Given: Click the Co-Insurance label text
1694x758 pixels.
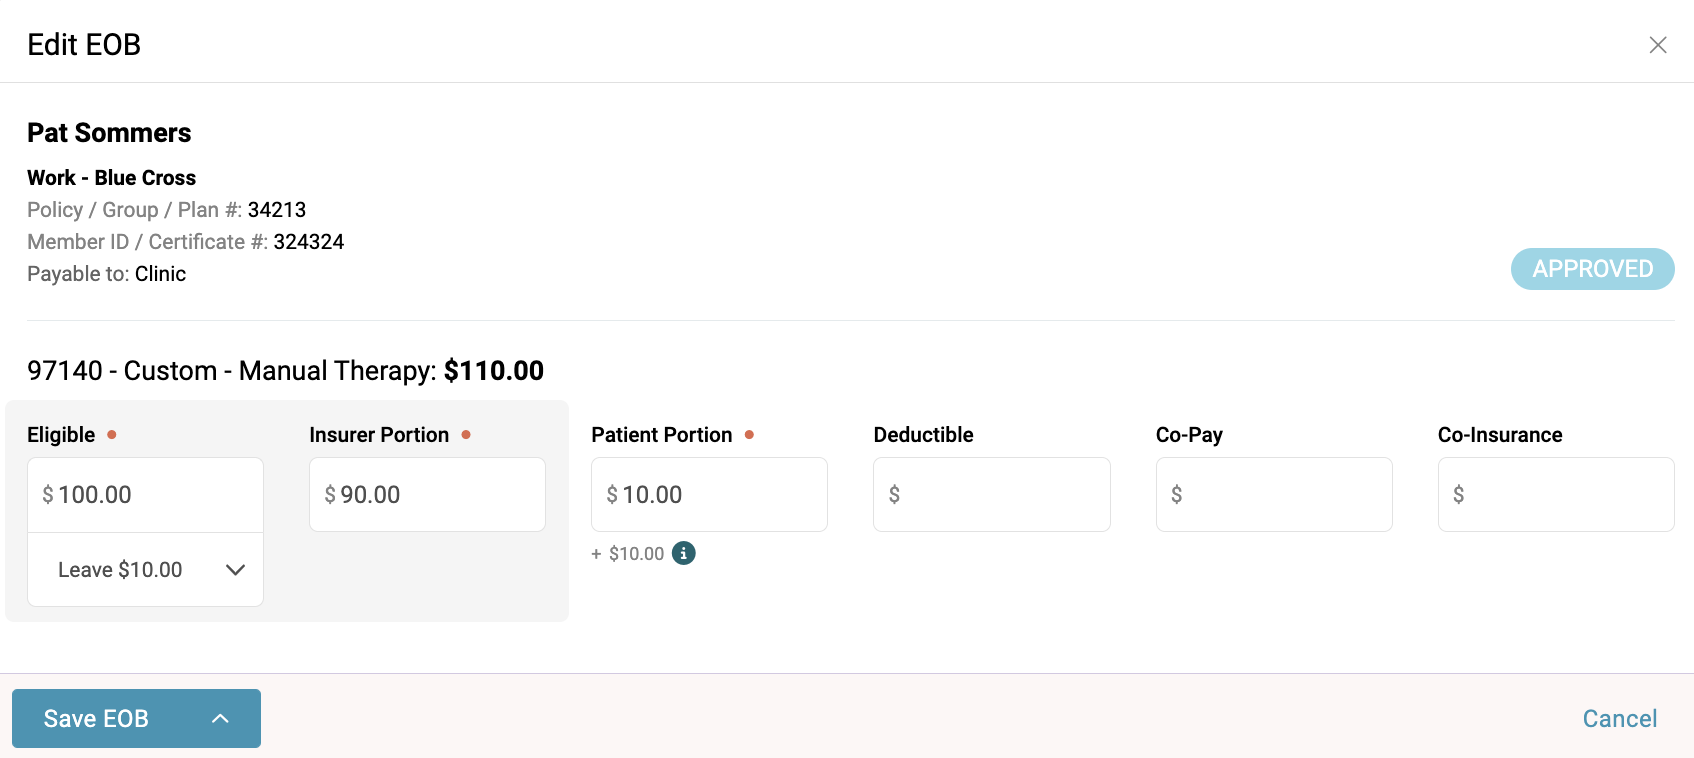Looking at the screenshot, I should pos(1500,435).
